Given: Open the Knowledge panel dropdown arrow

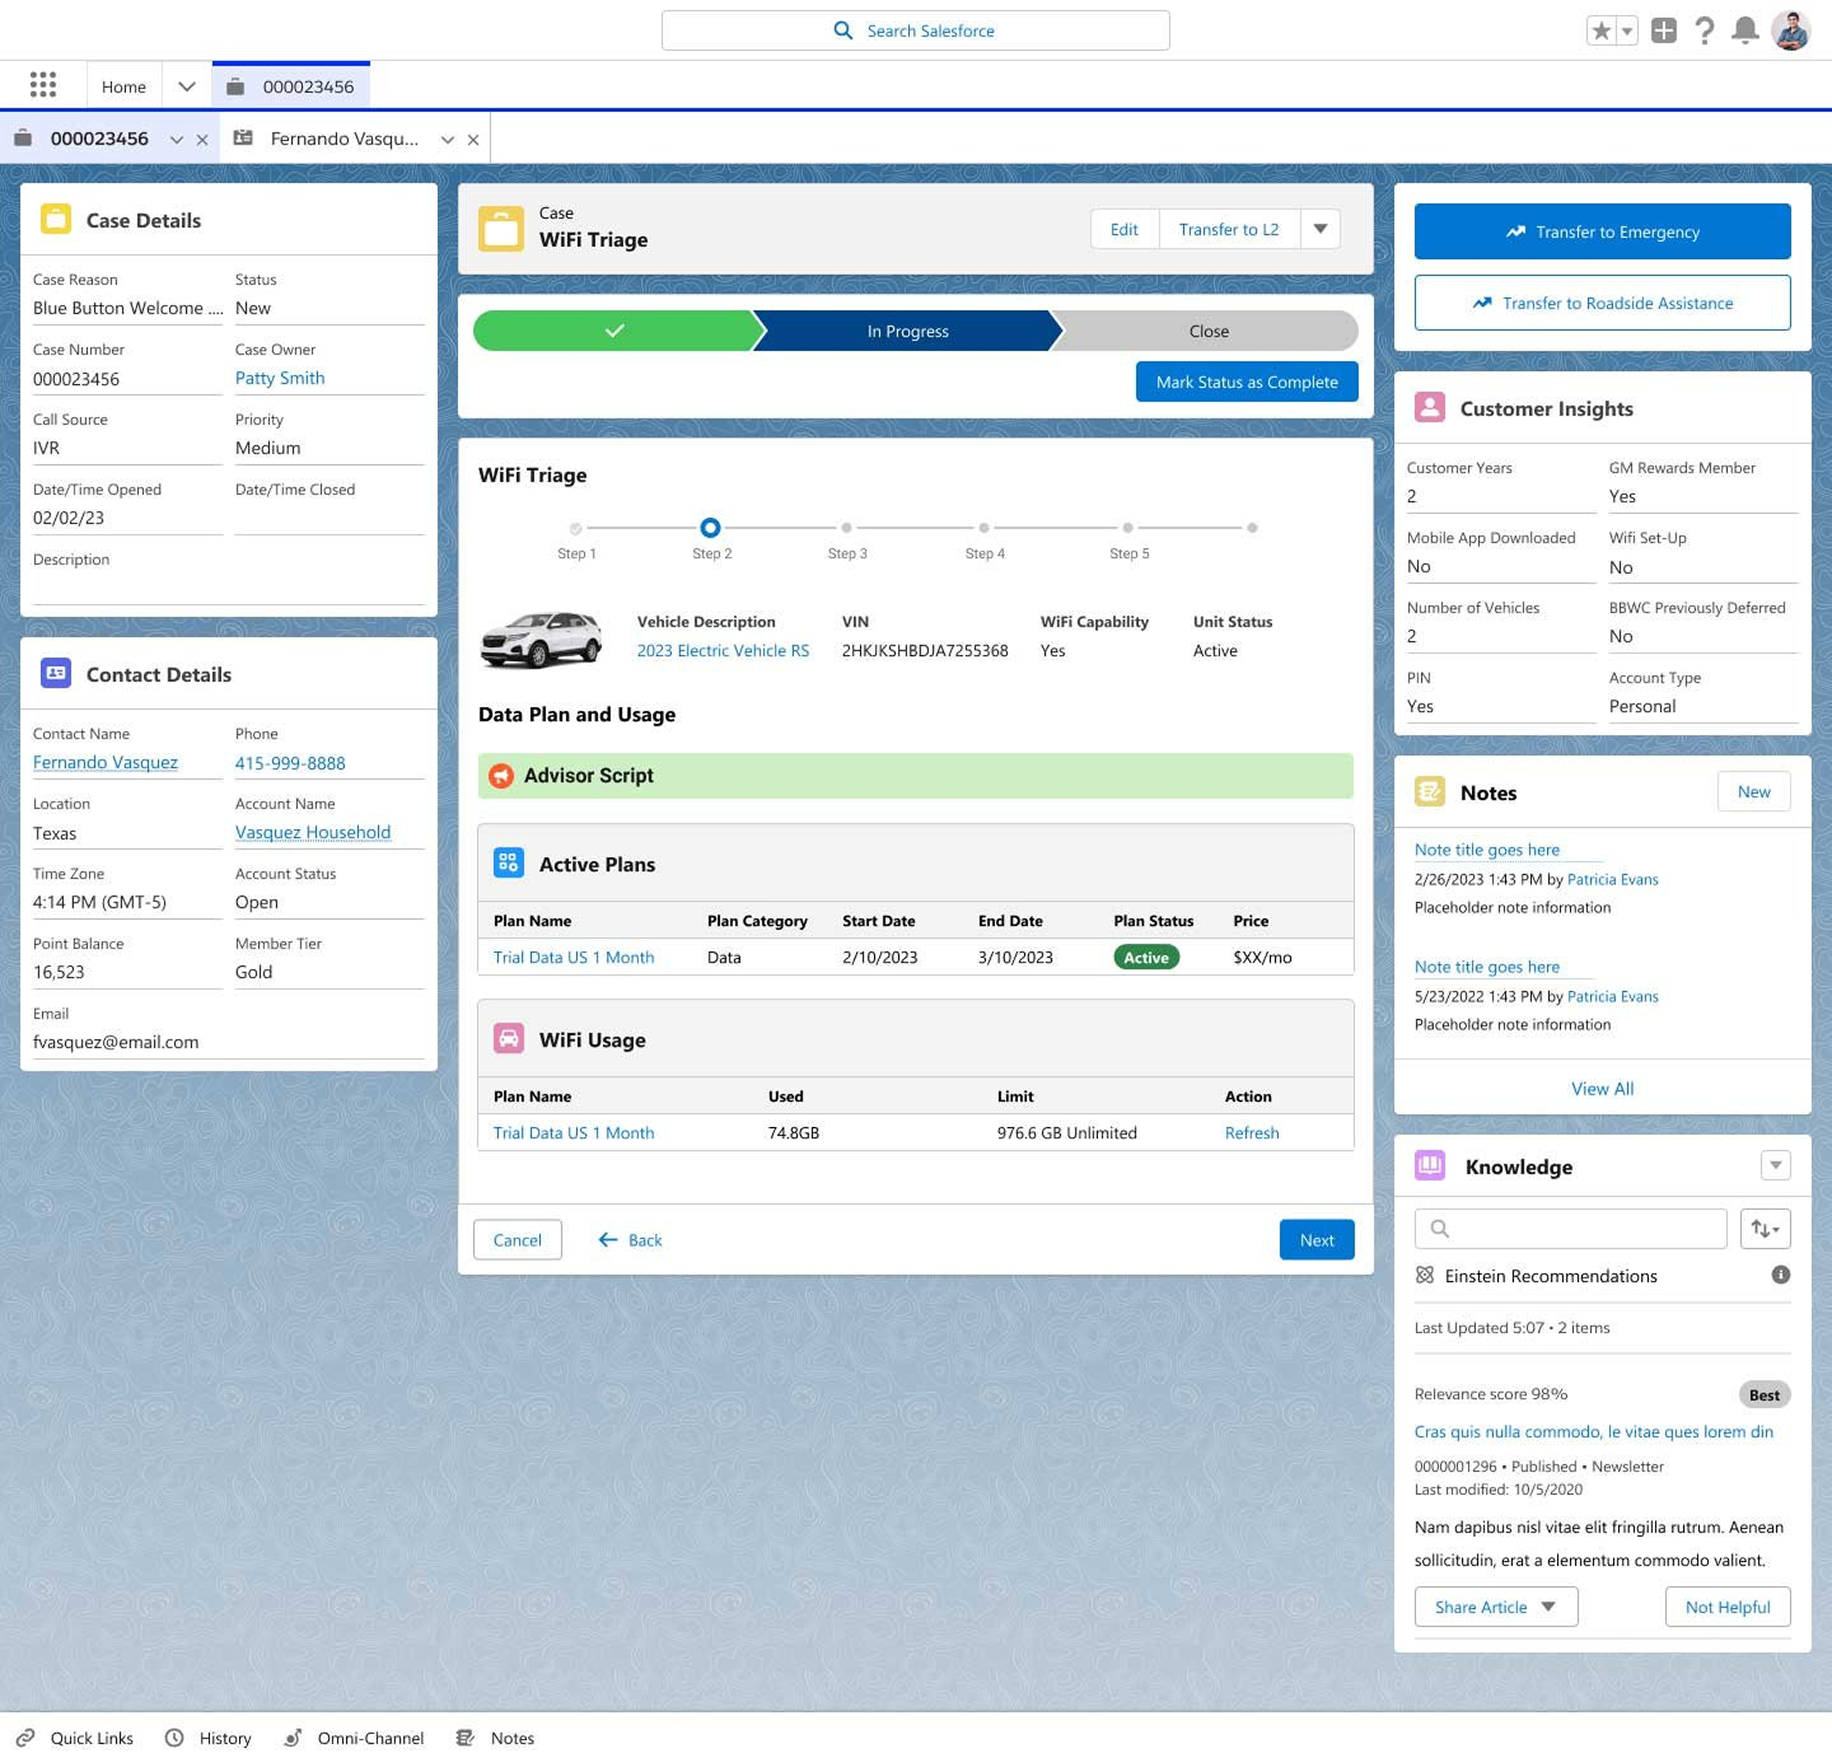Looking at the screenshot, I should (1775, 1165).
